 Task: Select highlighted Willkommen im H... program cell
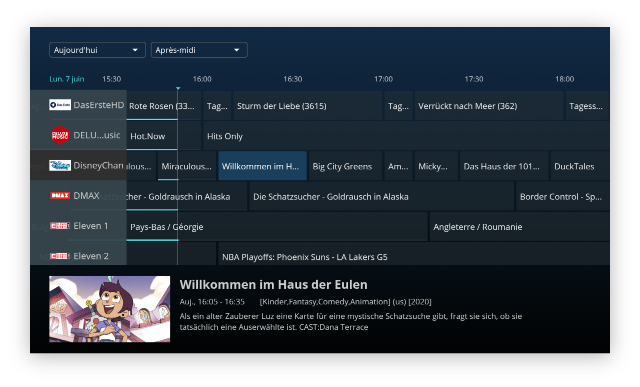tap(262, 166)
